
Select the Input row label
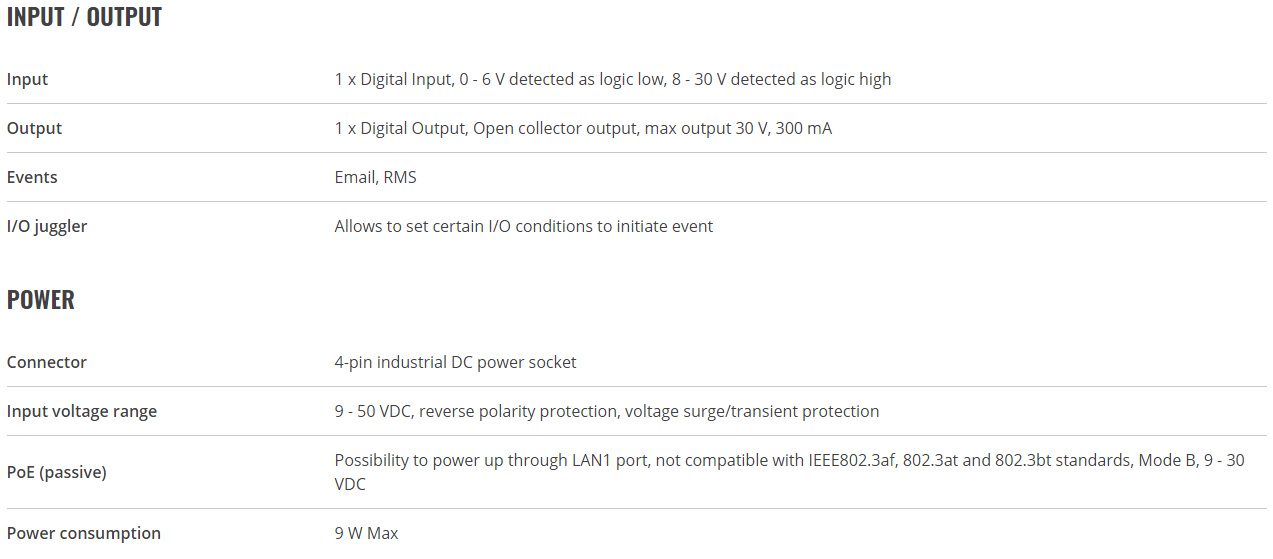tap(27, 79)
